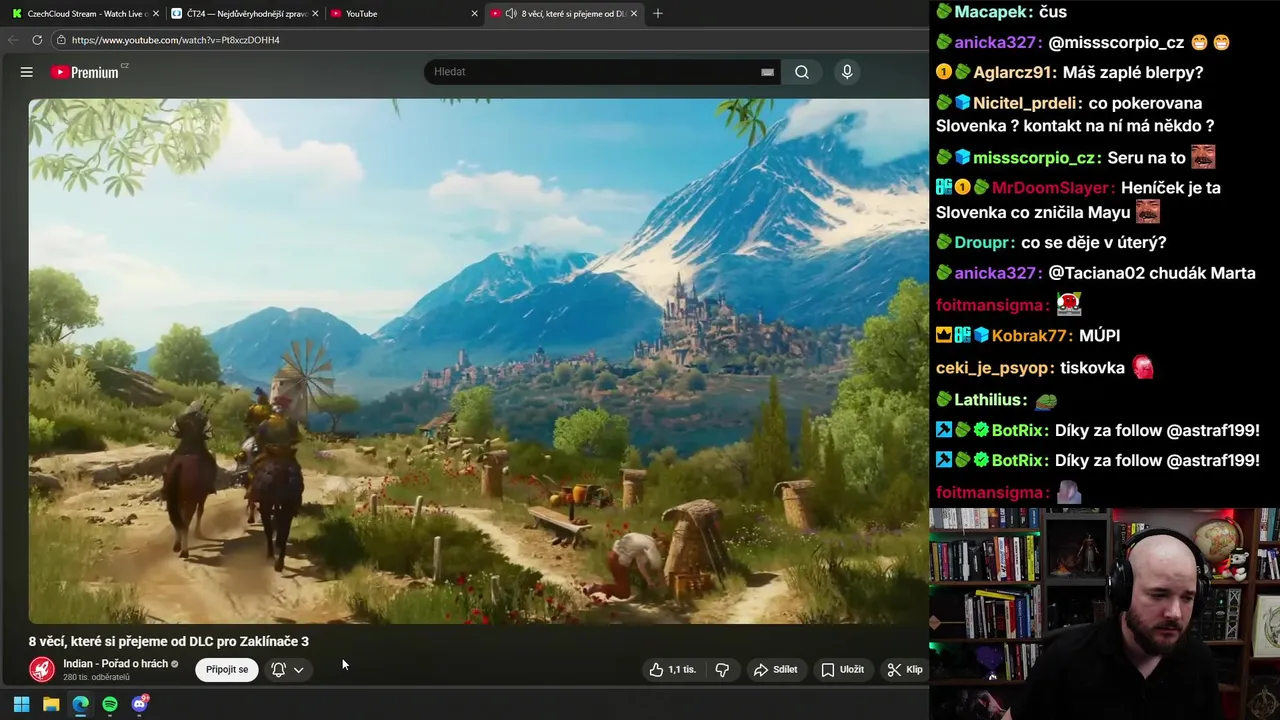Select the active Witcher DLC video tab
Viewport: 1280px width, 720px height.
click(x=565, y=14)
